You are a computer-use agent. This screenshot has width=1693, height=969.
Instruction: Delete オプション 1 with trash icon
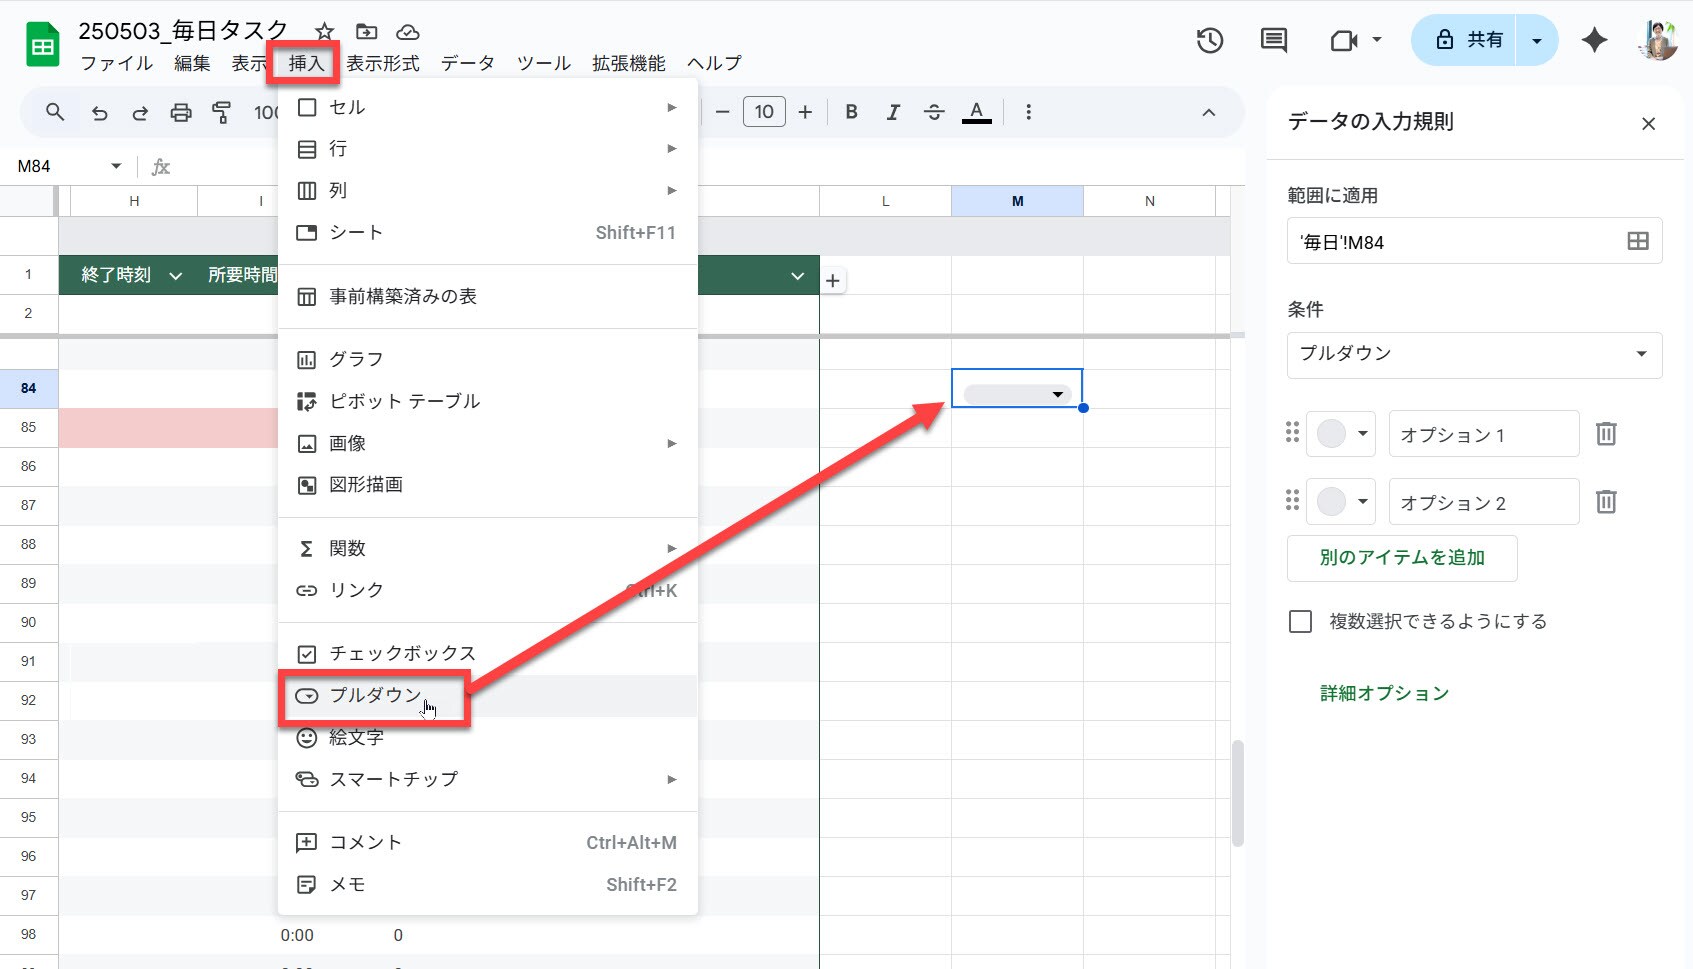[x=1606, y=434]
